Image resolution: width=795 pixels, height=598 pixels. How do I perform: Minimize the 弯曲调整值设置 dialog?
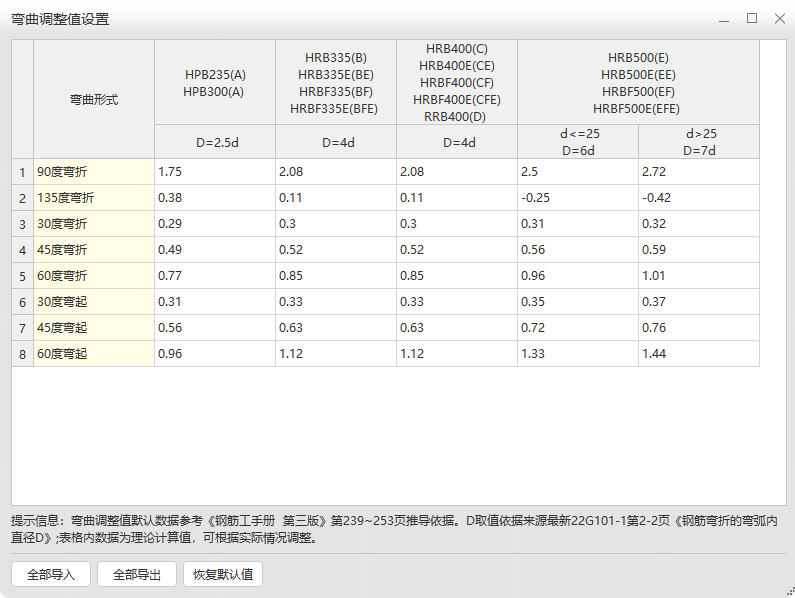(724, 19)
